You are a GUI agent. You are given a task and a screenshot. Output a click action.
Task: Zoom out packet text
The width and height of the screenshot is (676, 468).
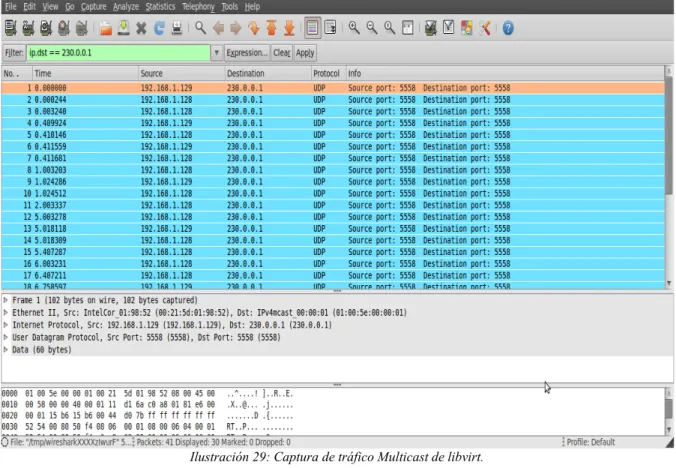pos(372,28)
